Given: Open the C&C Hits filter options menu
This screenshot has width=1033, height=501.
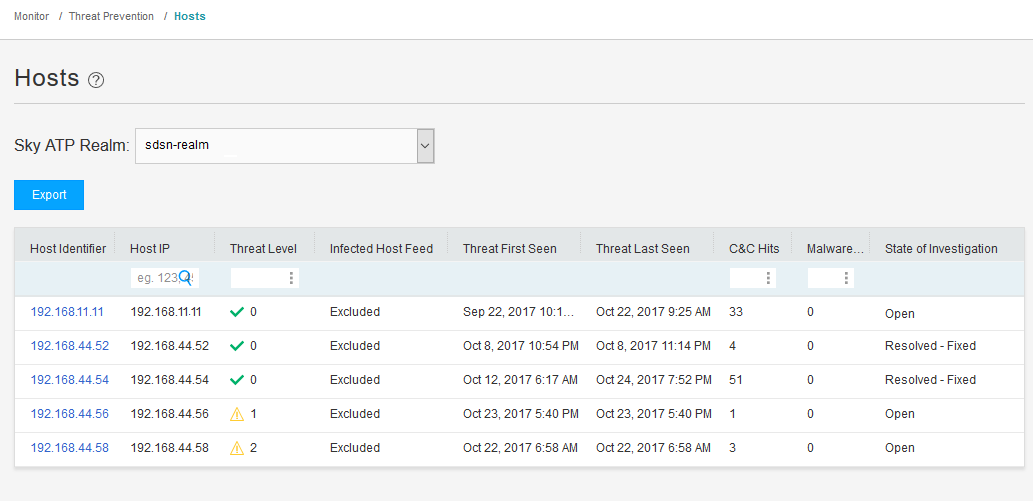Looking at the screenshot, I should (768, 278).
